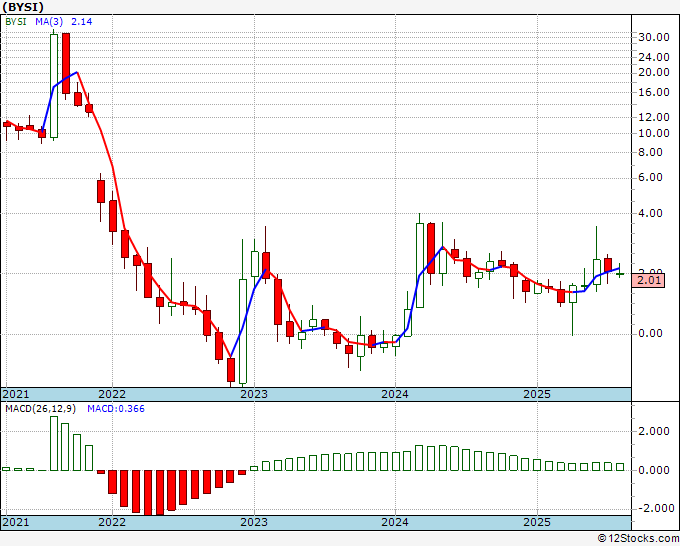
Task: Click 2021 on the price chart timeline
Action: pos(16,394)
